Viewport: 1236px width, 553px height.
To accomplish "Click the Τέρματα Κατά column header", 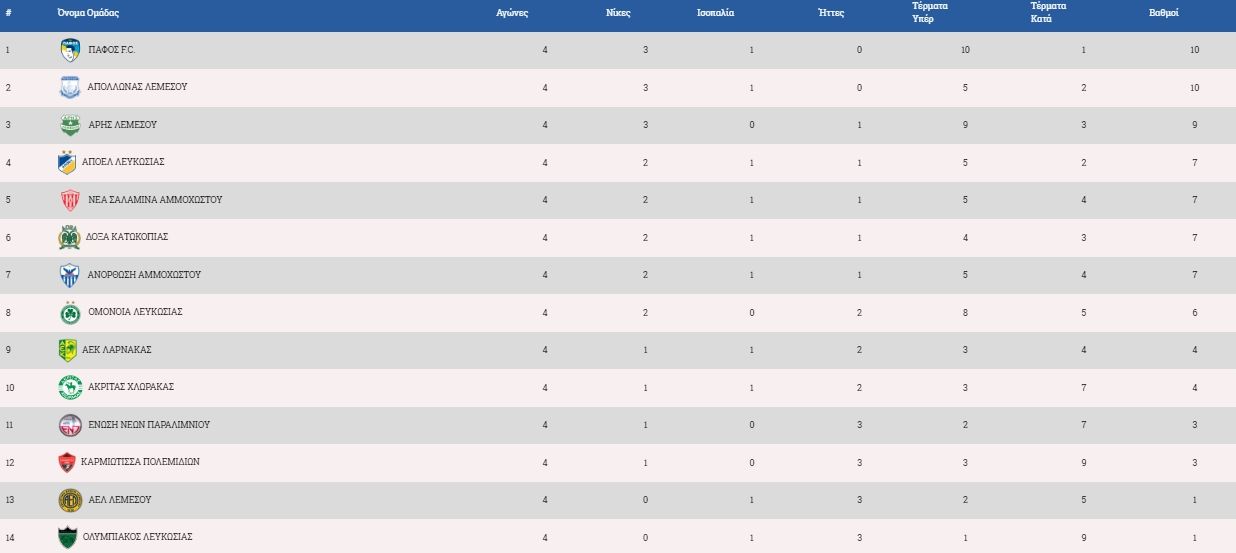I will (1048, 11).
